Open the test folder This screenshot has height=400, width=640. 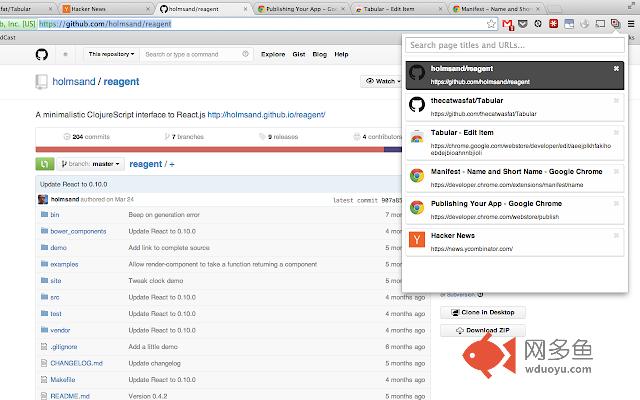coord(56,313)
